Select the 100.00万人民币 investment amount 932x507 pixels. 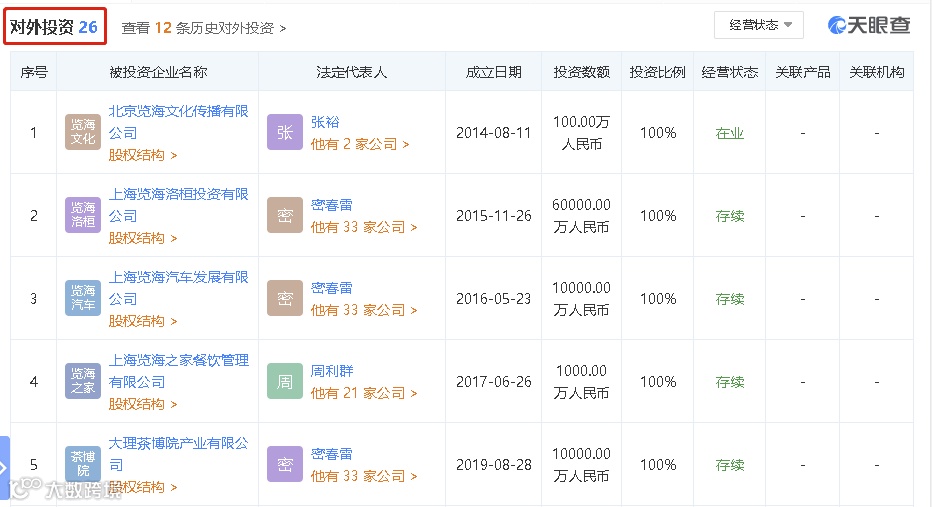[x=581, y=133]
